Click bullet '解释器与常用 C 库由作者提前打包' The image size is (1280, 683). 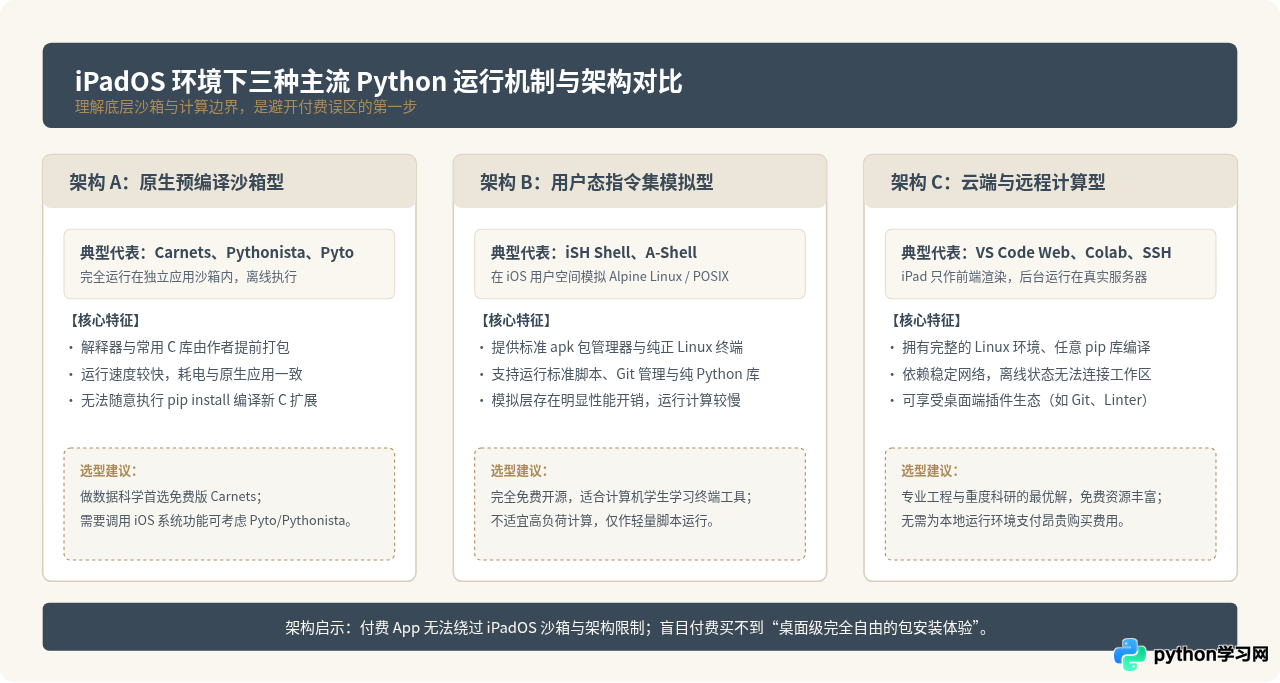[185, 347]
